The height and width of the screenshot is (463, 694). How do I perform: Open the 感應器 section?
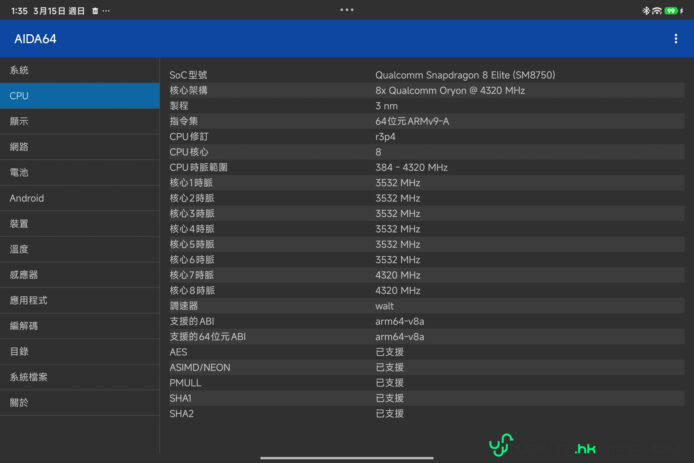pyautogui.click(x=23, y=275)
